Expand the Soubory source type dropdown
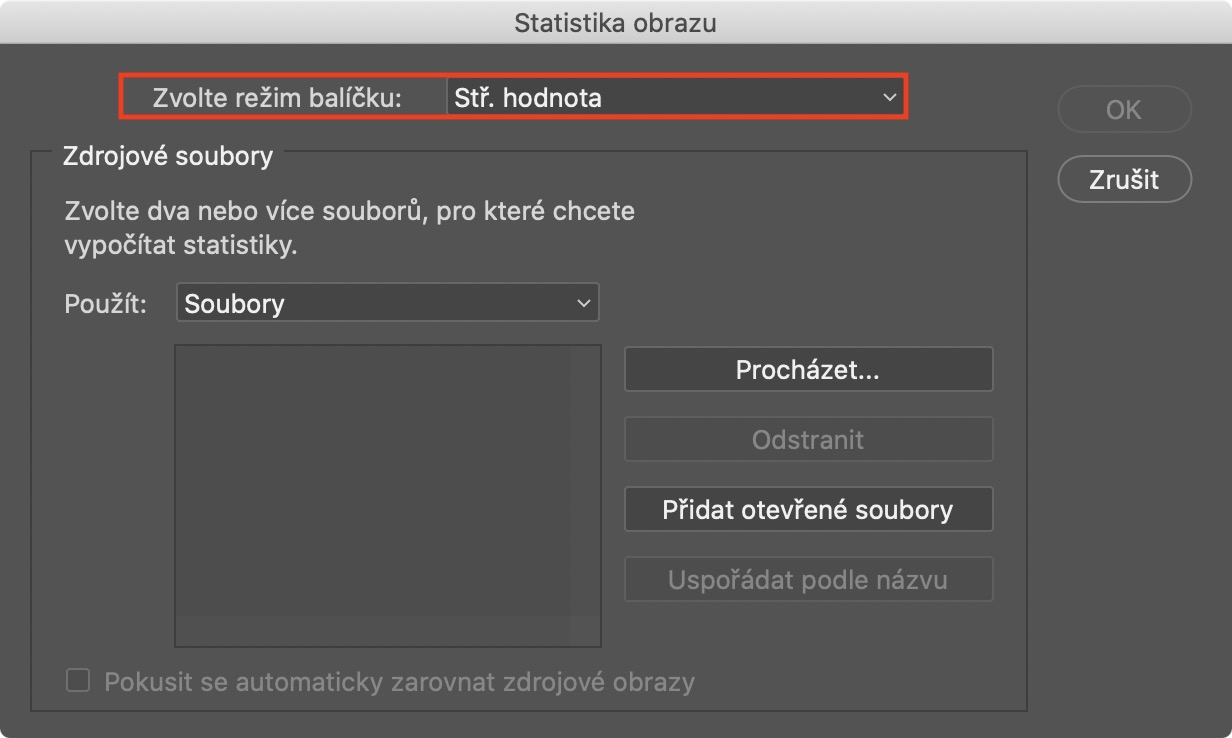Image resolution: width=1232 pixels, height=738 pixels. (x=387, y=304)
